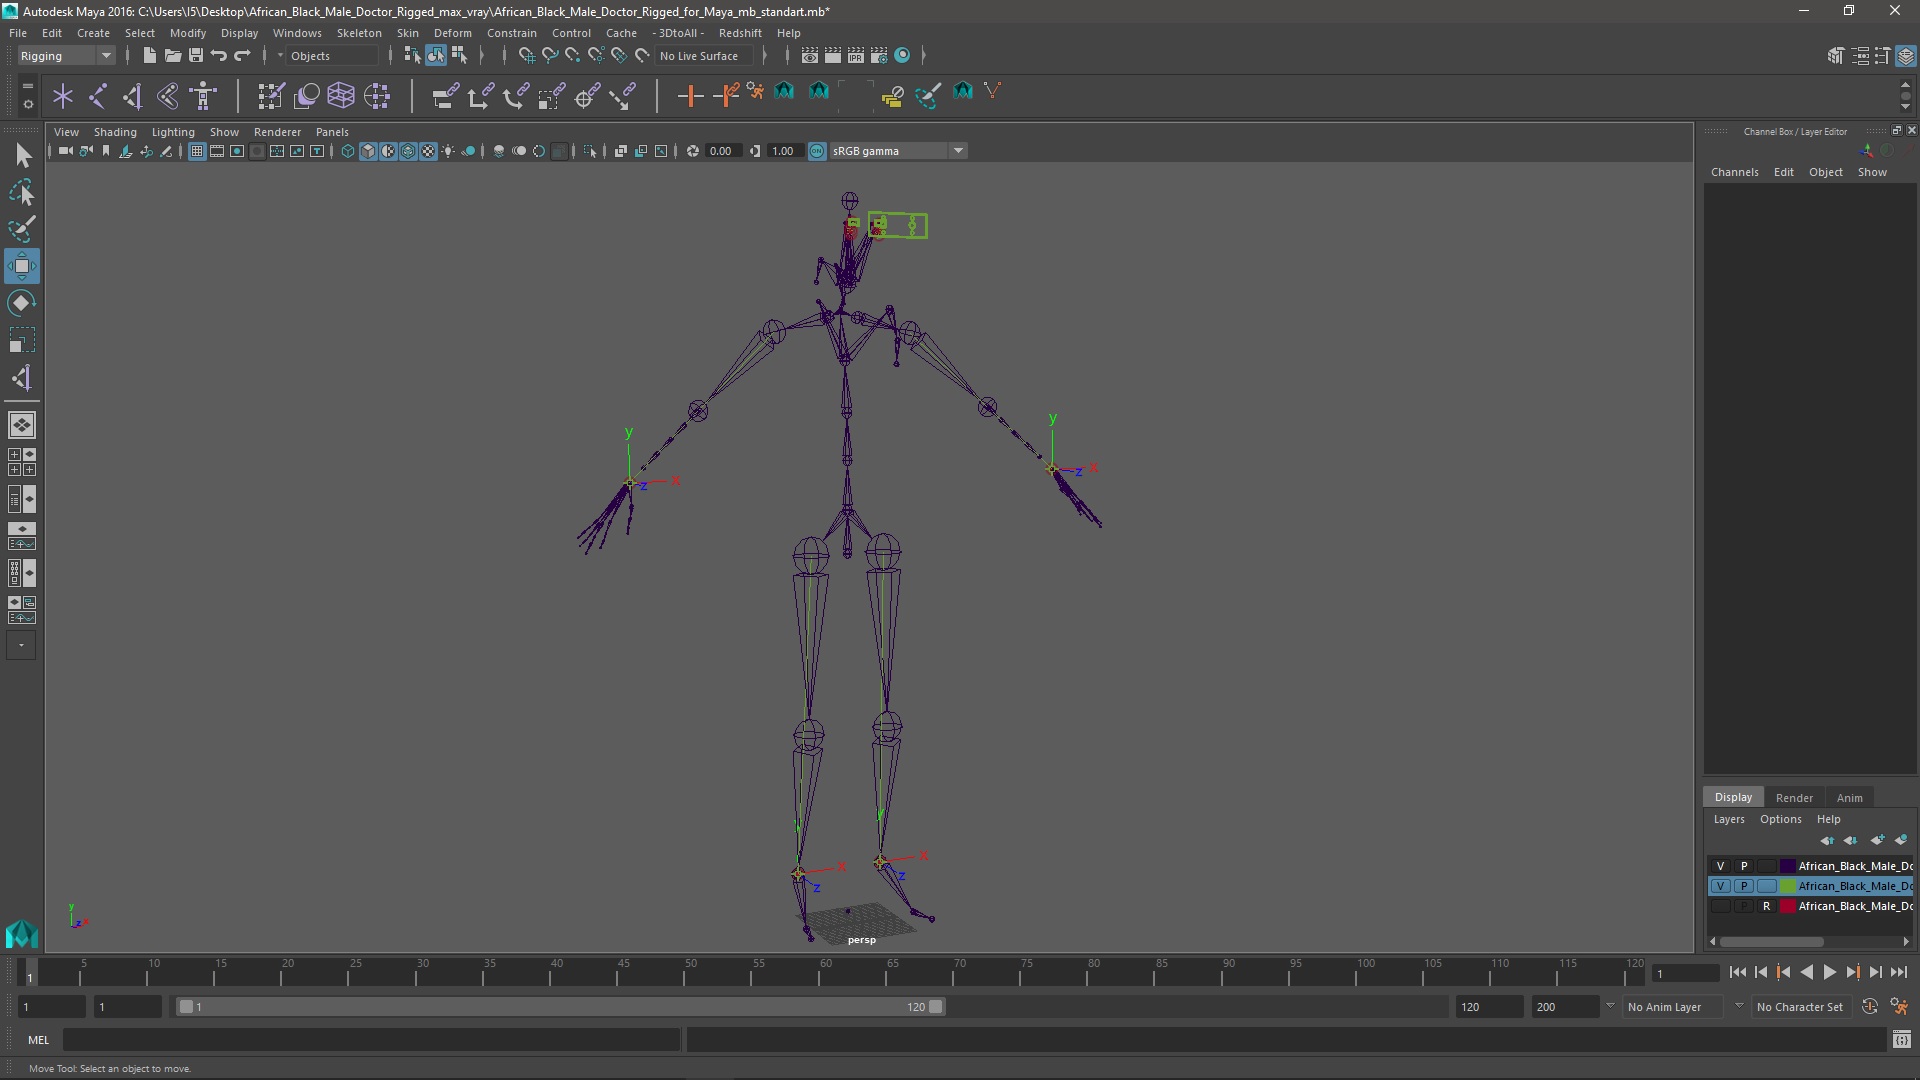Toggle the V box of the selected green layer
Image resolution: width=1920 pixels, height=1080 pixels.
(x=1720, y=886)
